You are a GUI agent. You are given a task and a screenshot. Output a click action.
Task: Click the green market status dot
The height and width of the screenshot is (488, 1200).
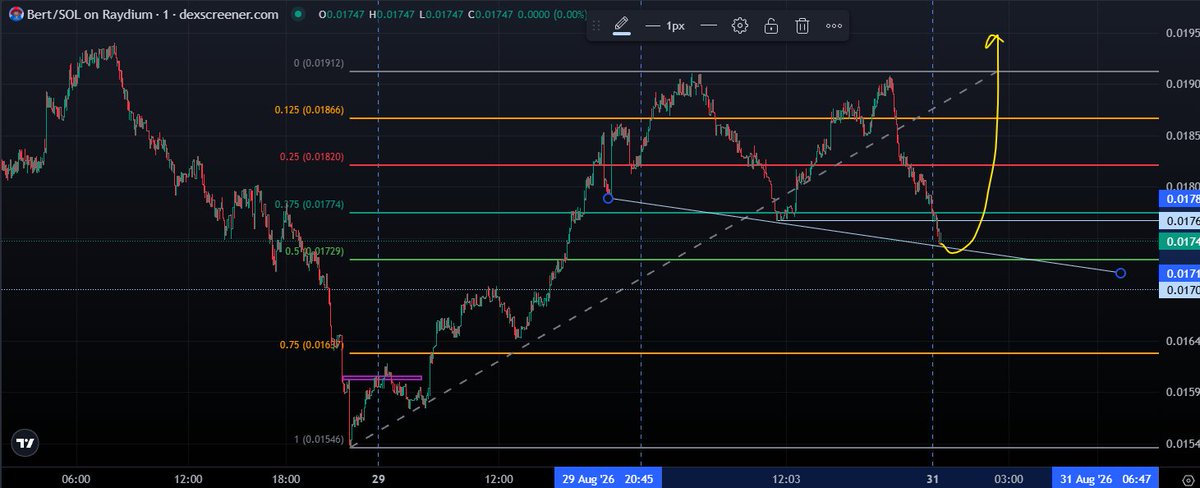[300, 15]
